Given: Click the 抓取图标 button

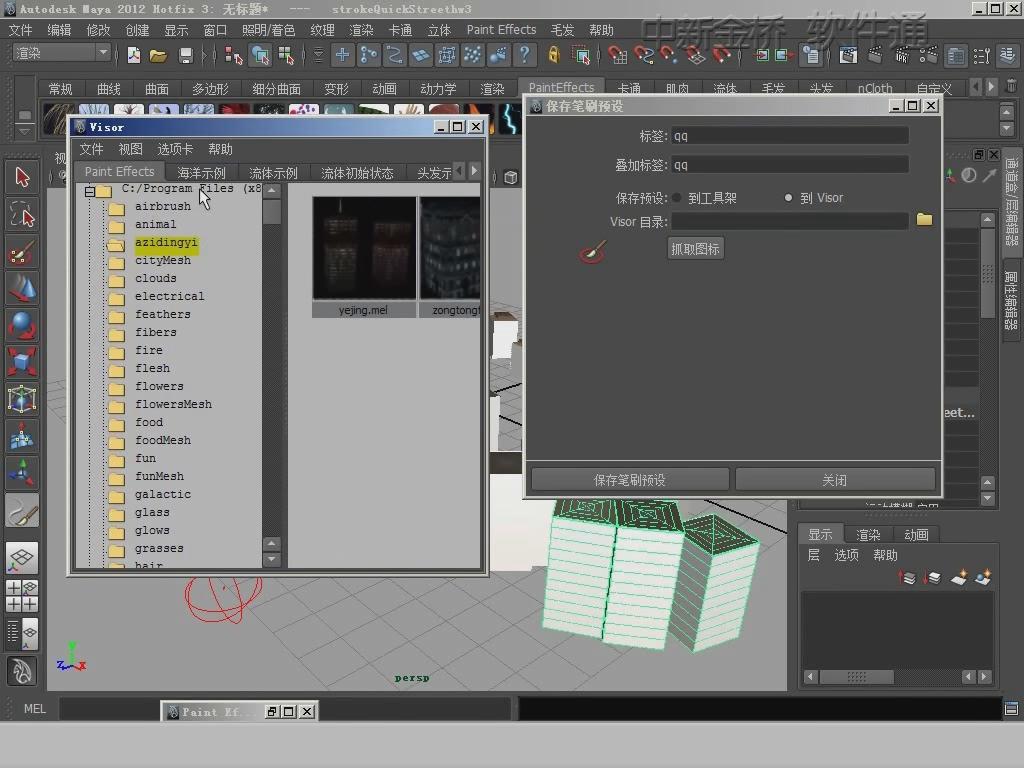Looking at the screenshot, I should click(695, 249).
